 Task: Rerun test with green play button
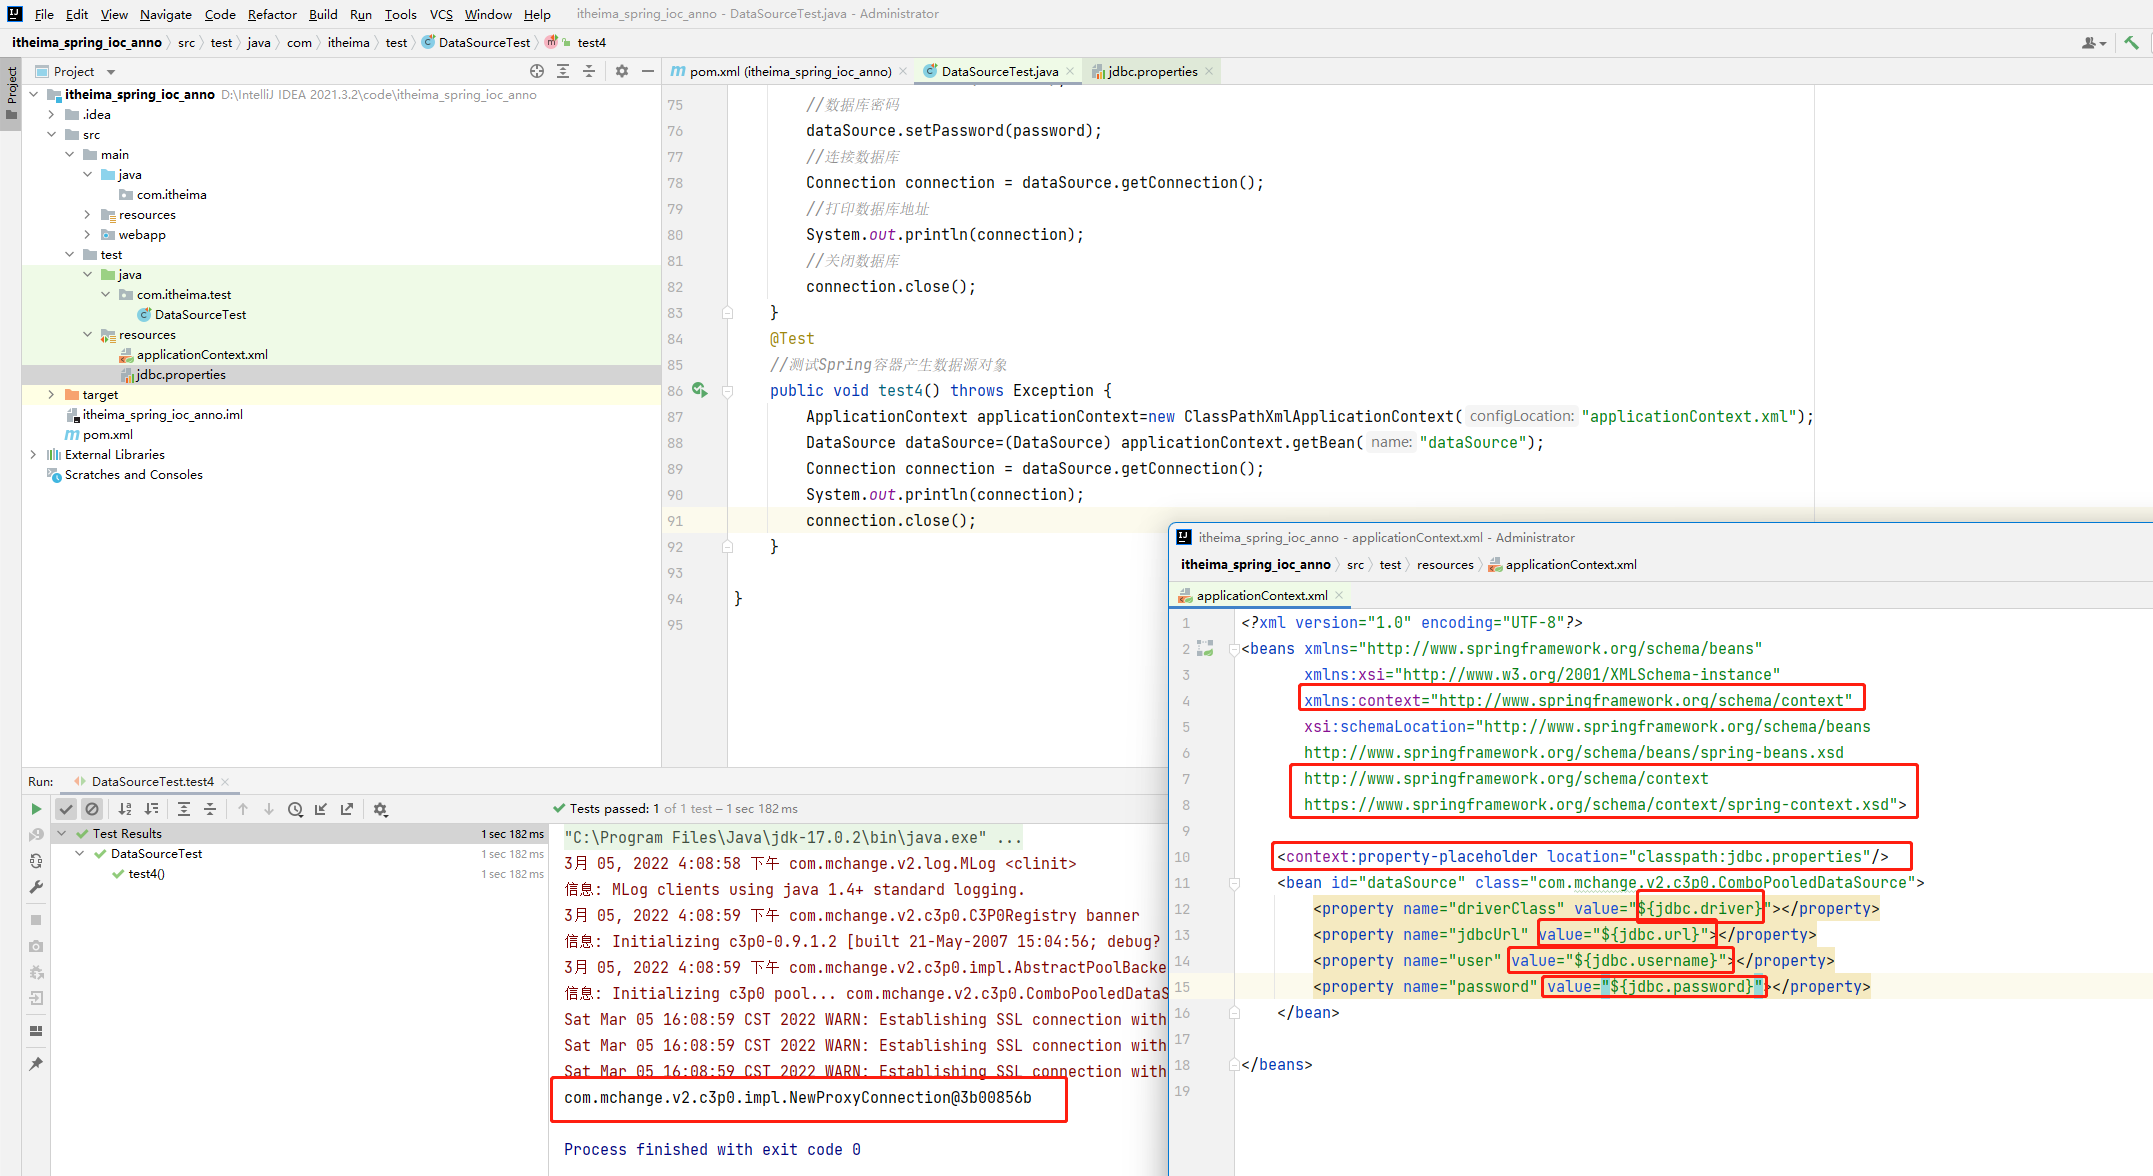tap(36, 809)
